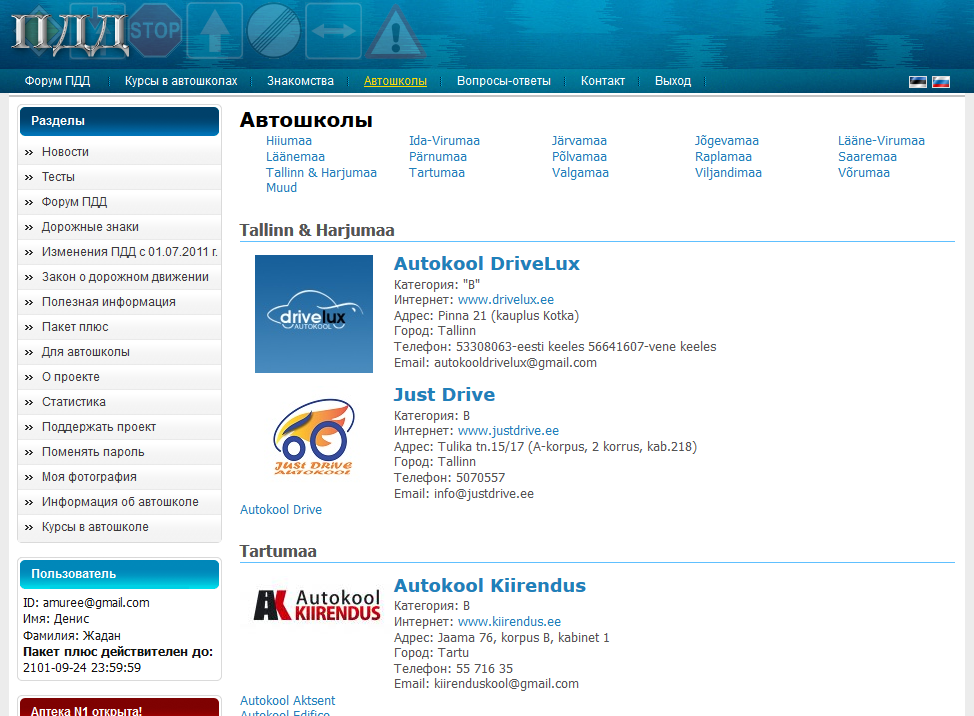
Task: Open Изменения ПДД с 01.07.2011 г.
Action: click(119, 252)
